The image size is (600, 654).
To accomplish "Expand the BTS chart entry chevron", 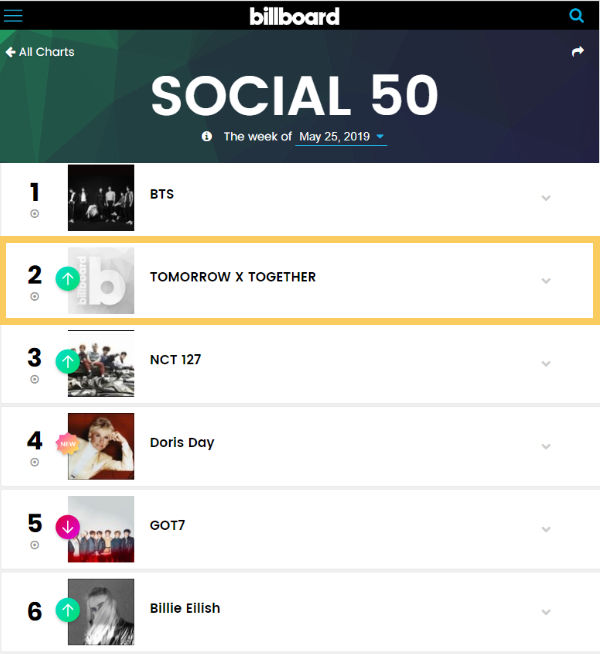I will (546, 197).
